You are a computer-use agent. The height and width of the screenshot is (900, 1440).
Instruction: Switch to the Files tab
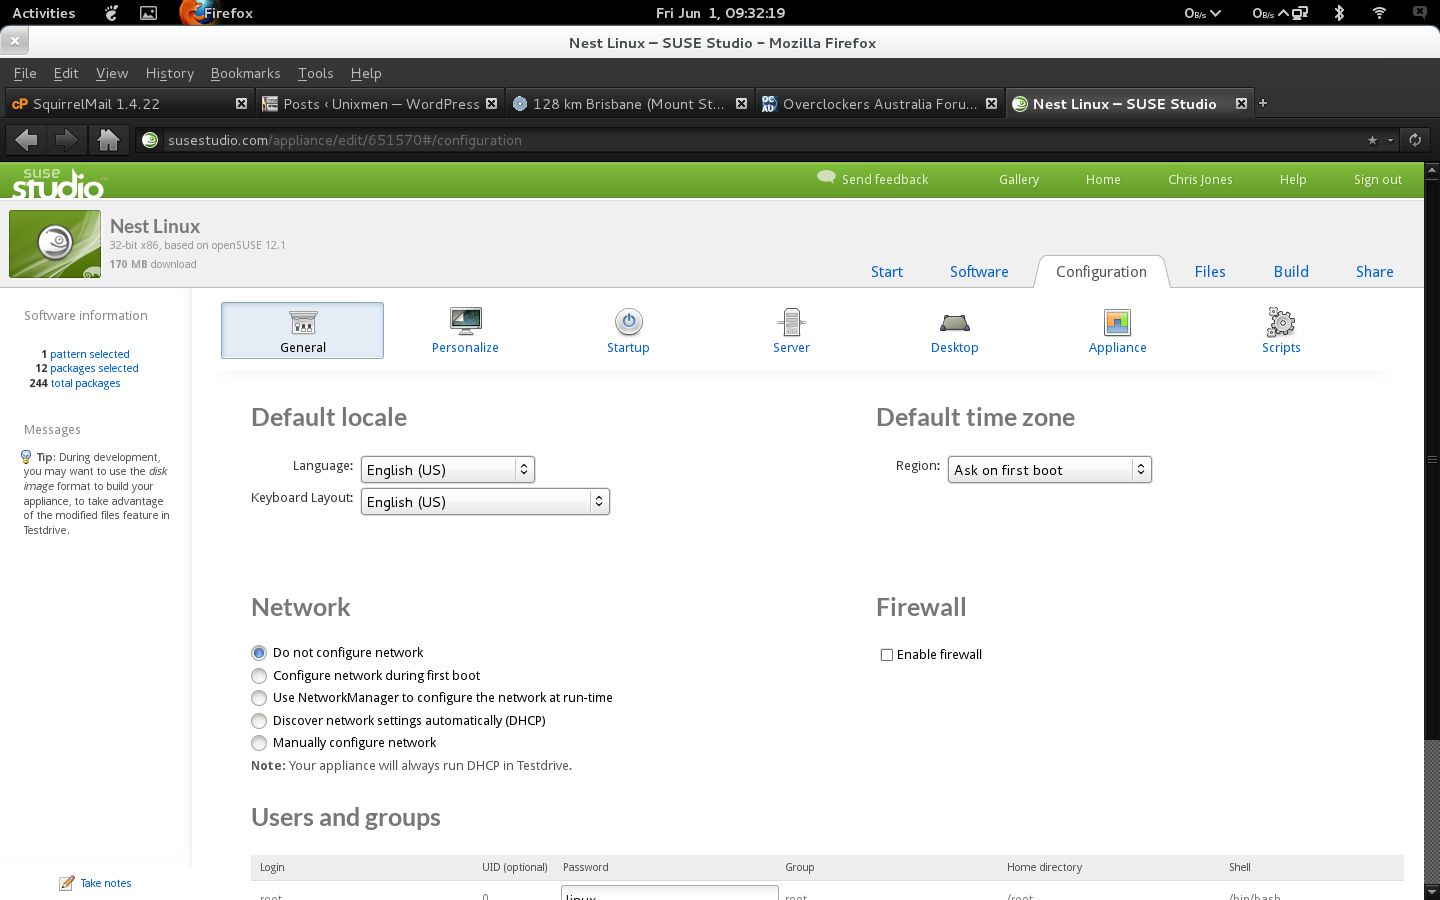(x=1210, y=272)
